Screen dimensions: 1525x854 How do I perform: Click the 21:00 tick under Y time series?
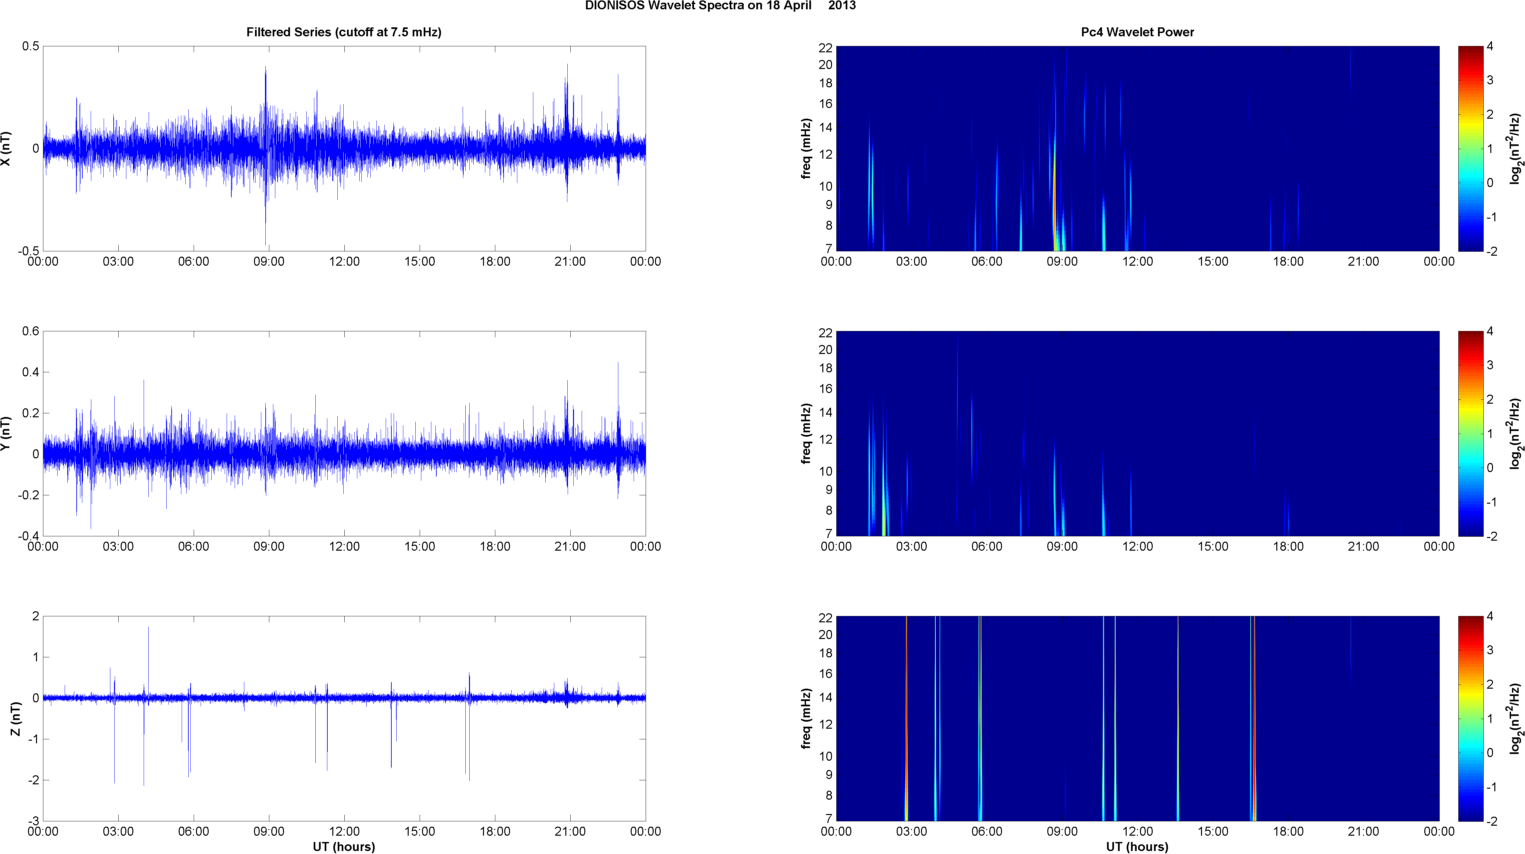click(570, 547)
